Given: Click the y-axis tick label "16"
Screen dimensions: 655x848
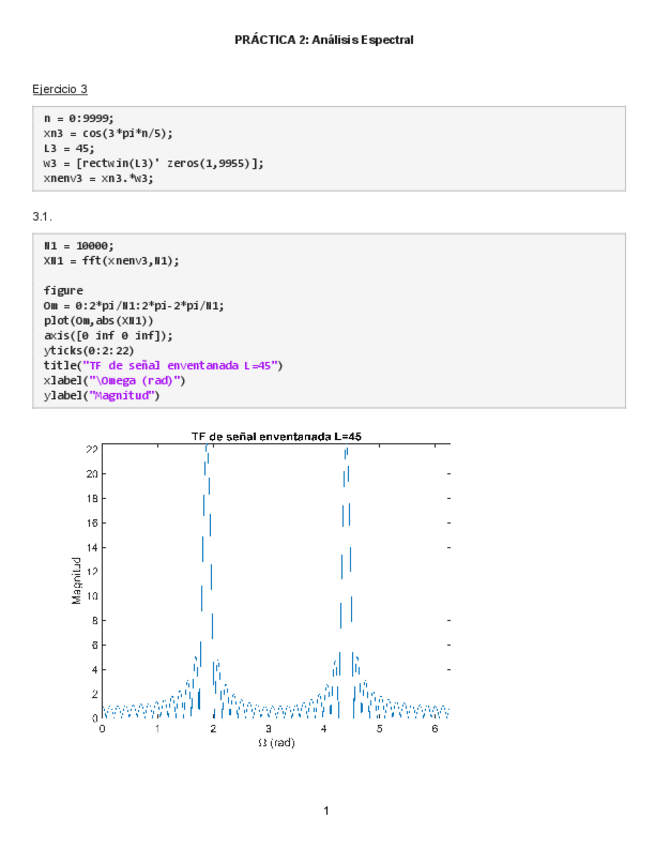Looking at the screenshot, I should 92,523.
